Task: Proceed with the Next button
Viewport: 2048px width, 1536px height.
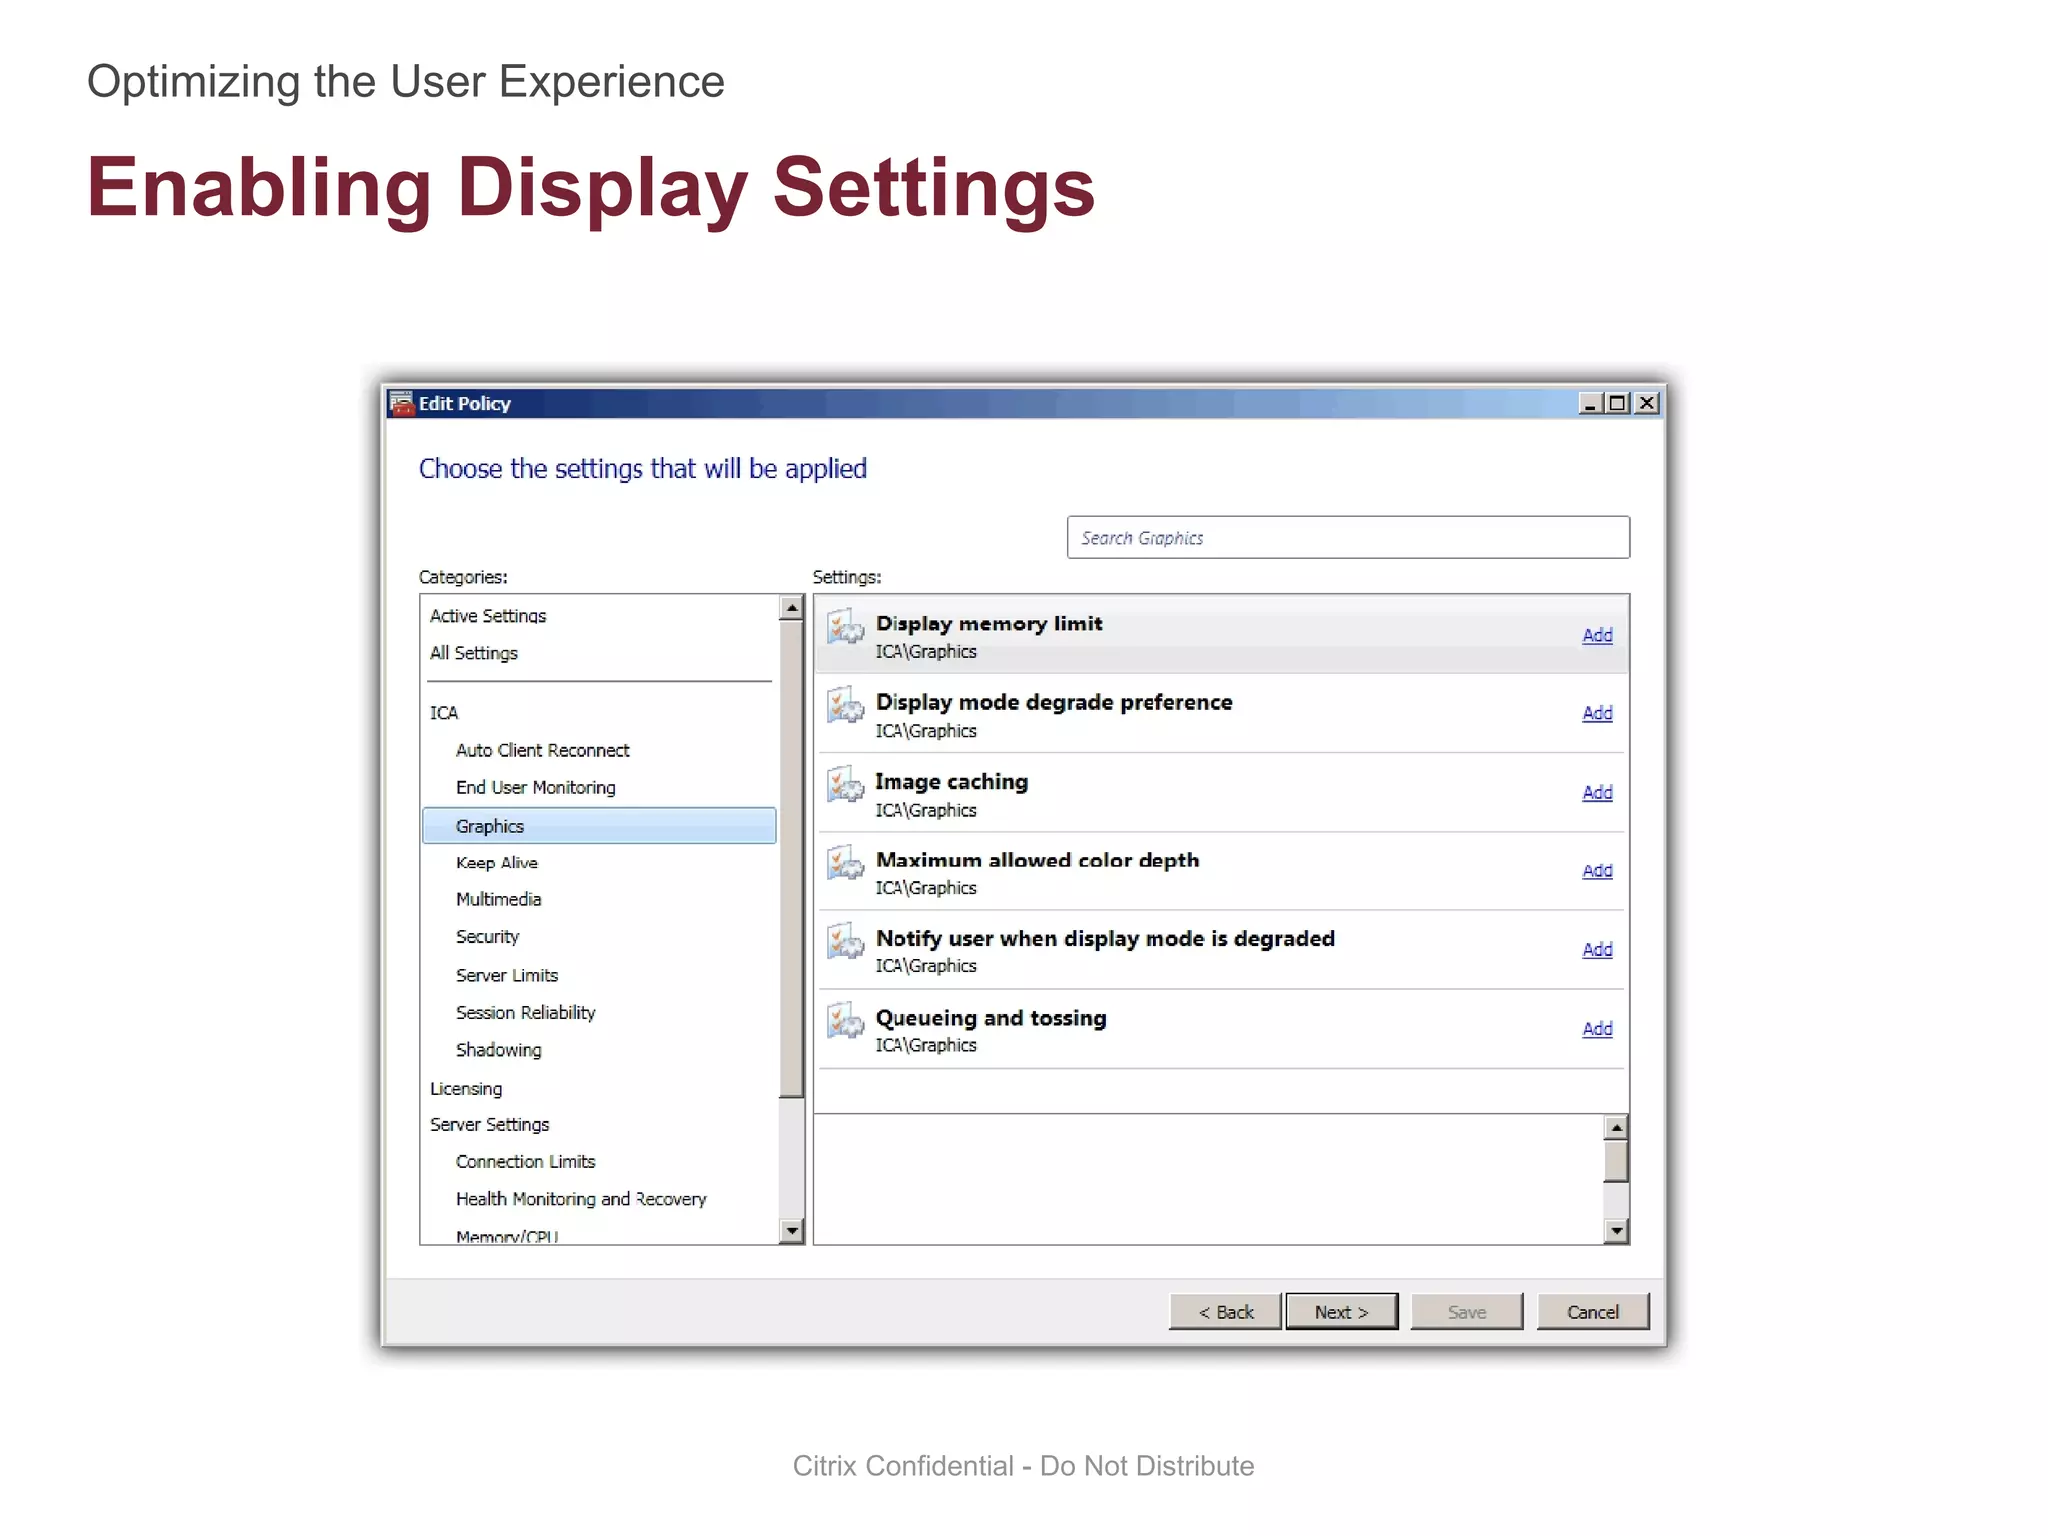Action: coord(1342,1312)
